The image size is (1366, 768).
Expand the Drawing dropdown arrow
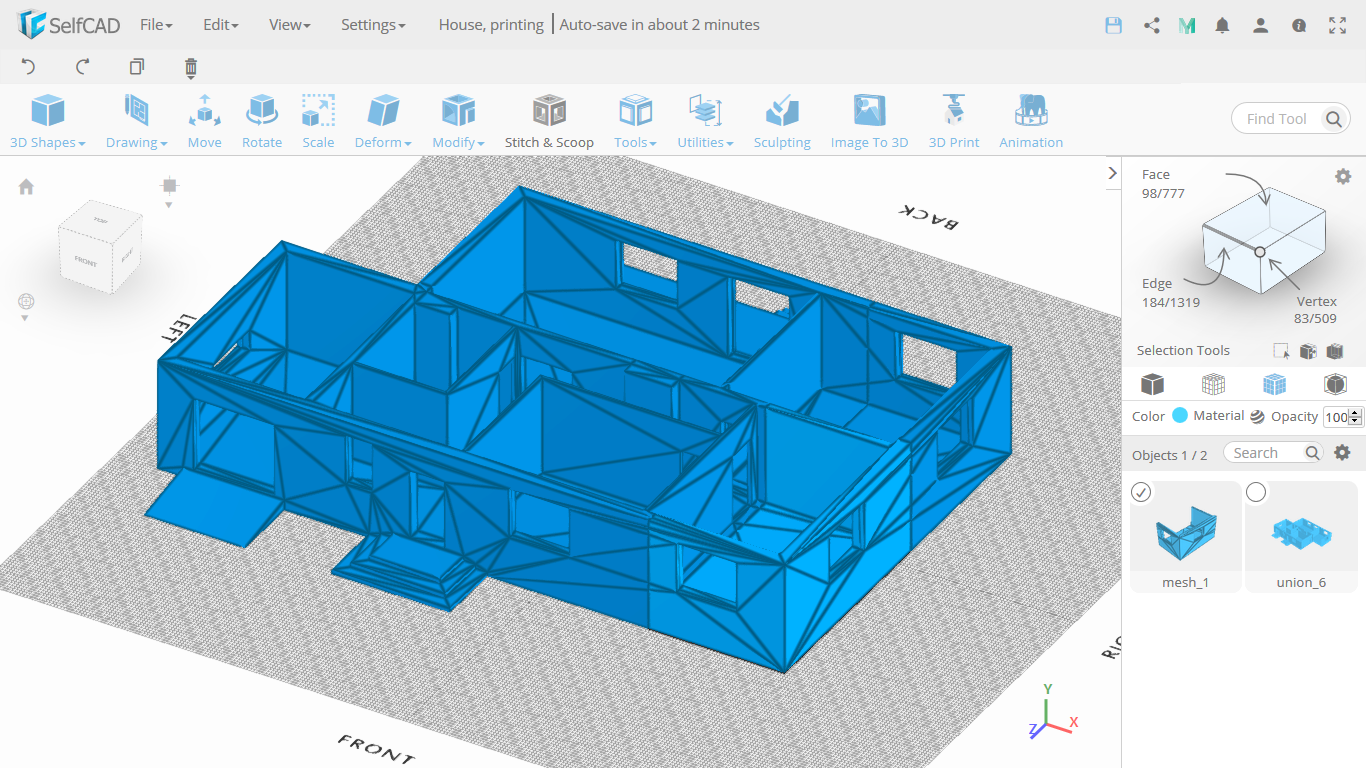163,144
